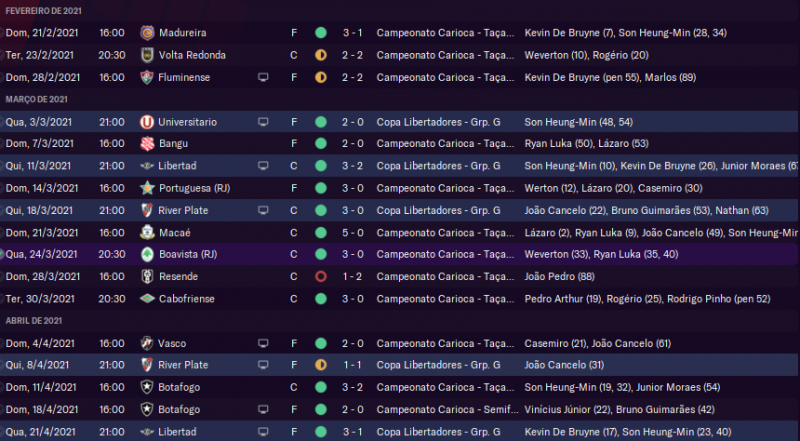Image resolution: width=800 pixels, height=441 pixels.
Task: Click the green win indicator for Macaé match
Action: [320, 231]
